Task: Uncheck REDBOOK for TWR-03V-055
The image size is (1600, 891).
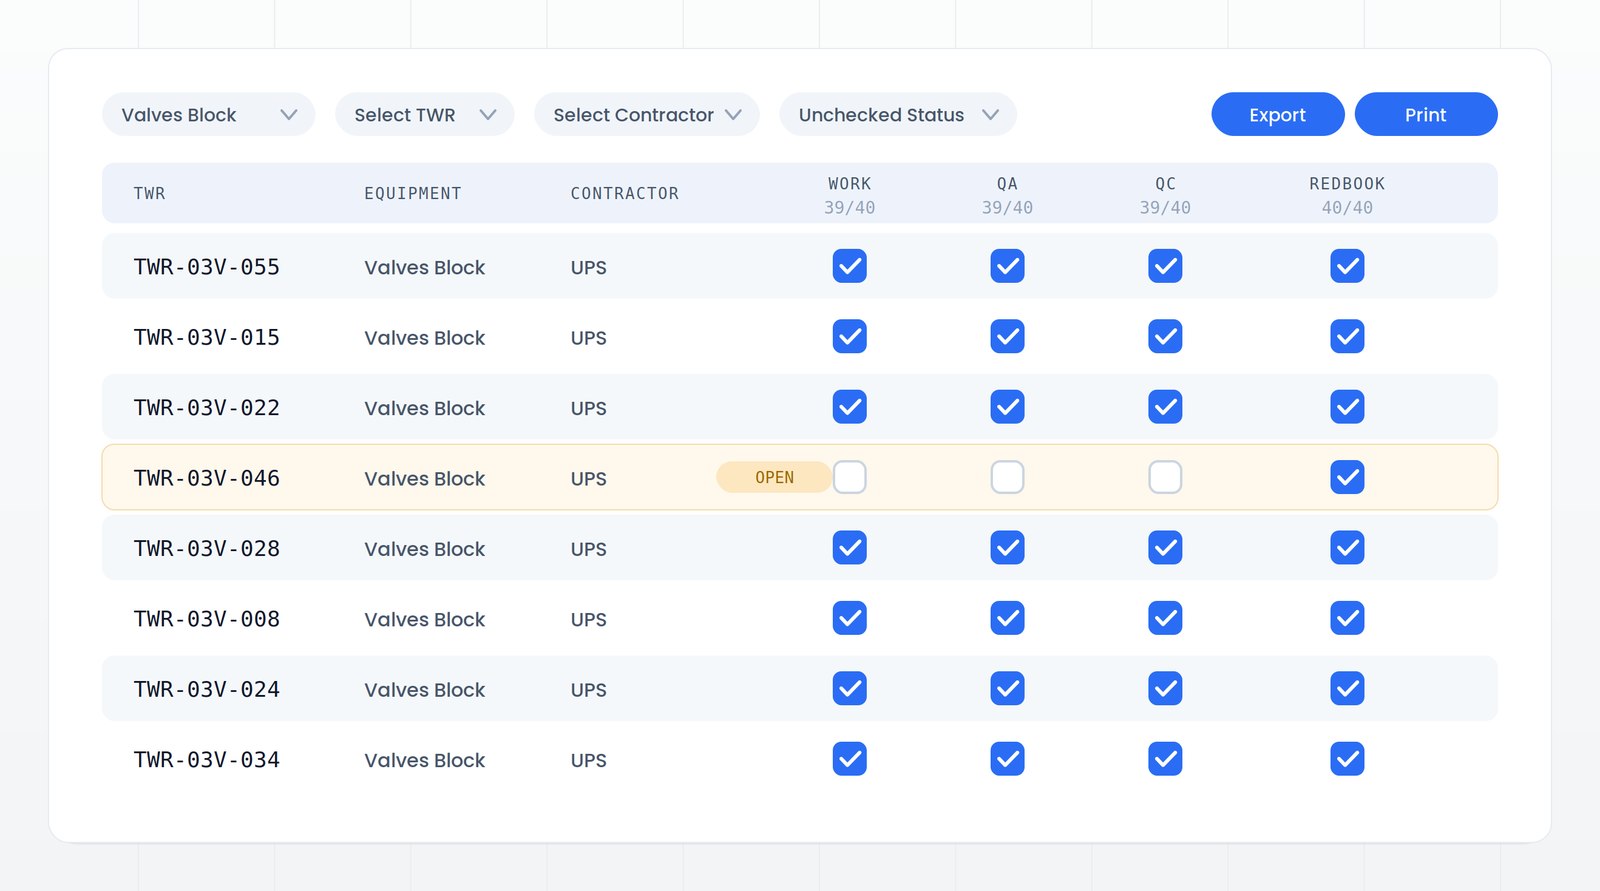Action: coord(1347,266)
